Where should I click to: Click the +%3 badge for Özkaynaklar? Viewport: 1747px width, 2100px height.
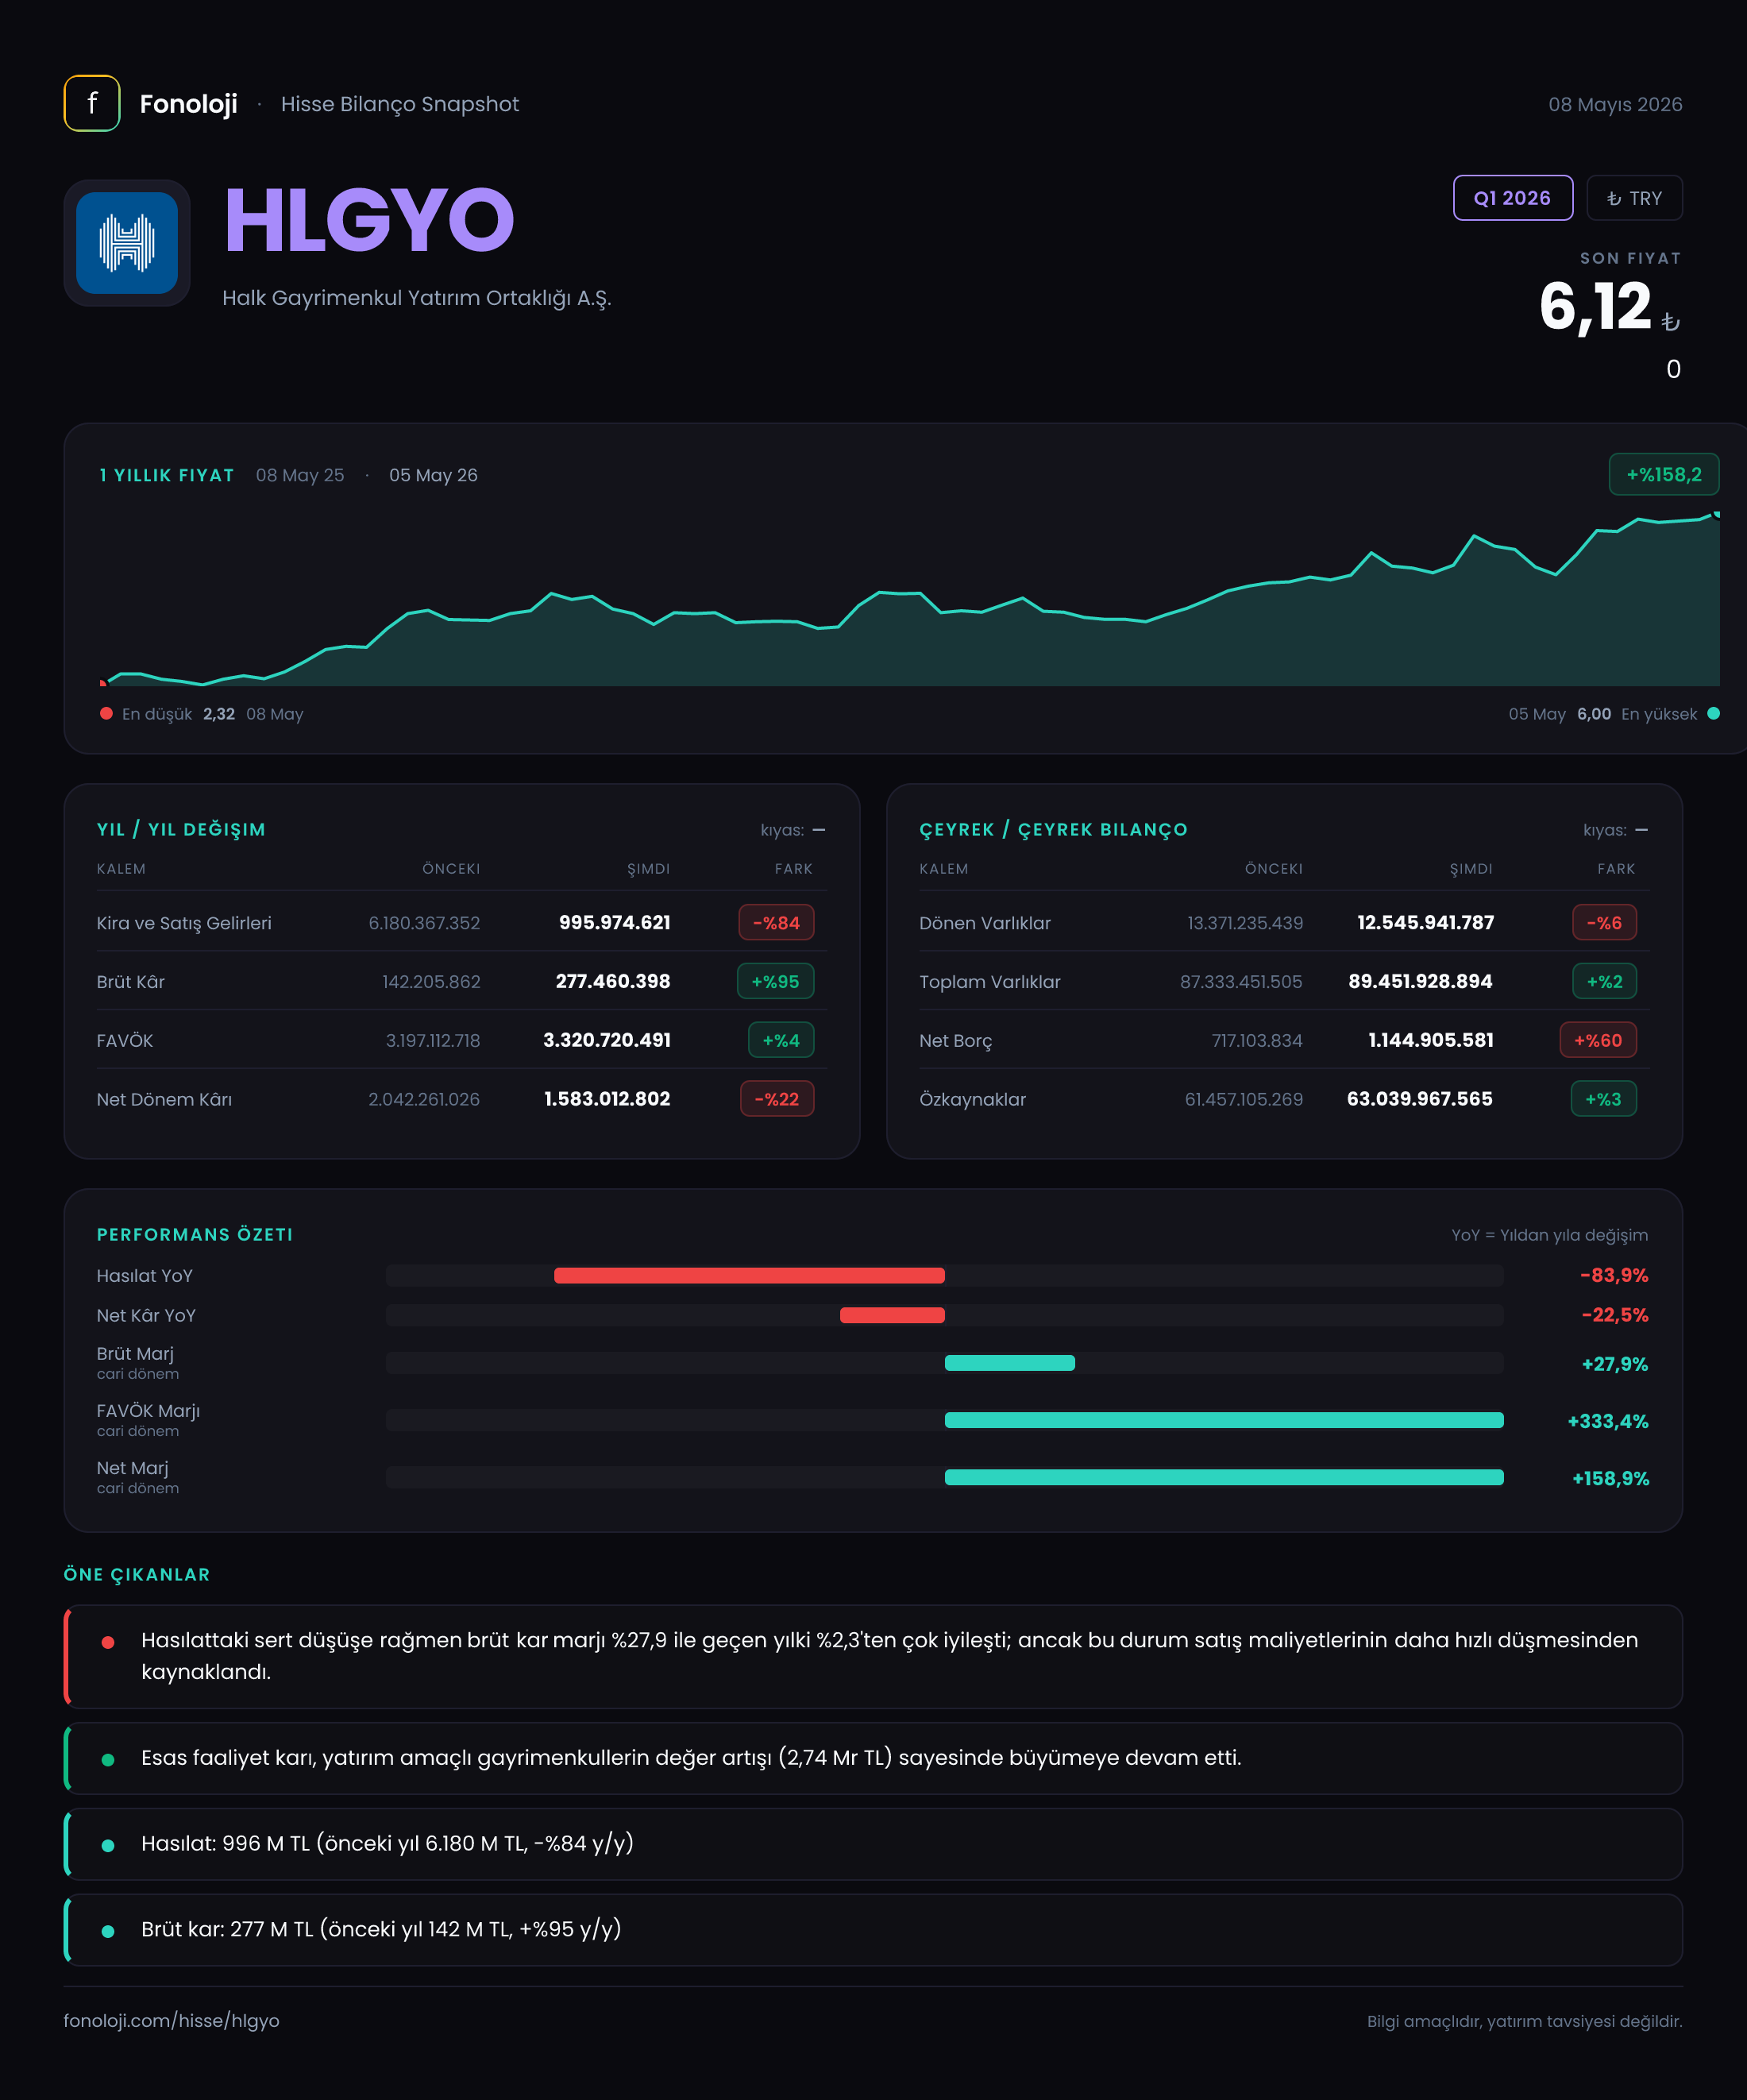1603,1099
